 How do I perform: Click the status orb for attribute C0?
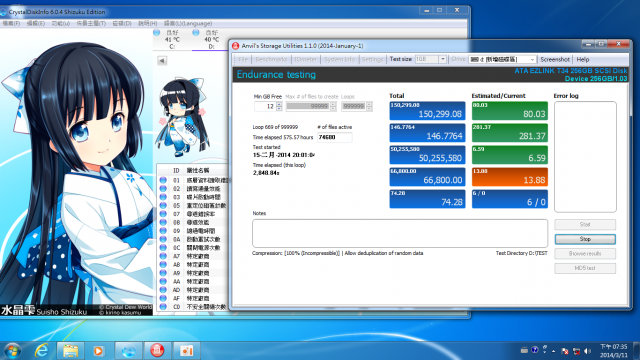[x=163, y=307]
